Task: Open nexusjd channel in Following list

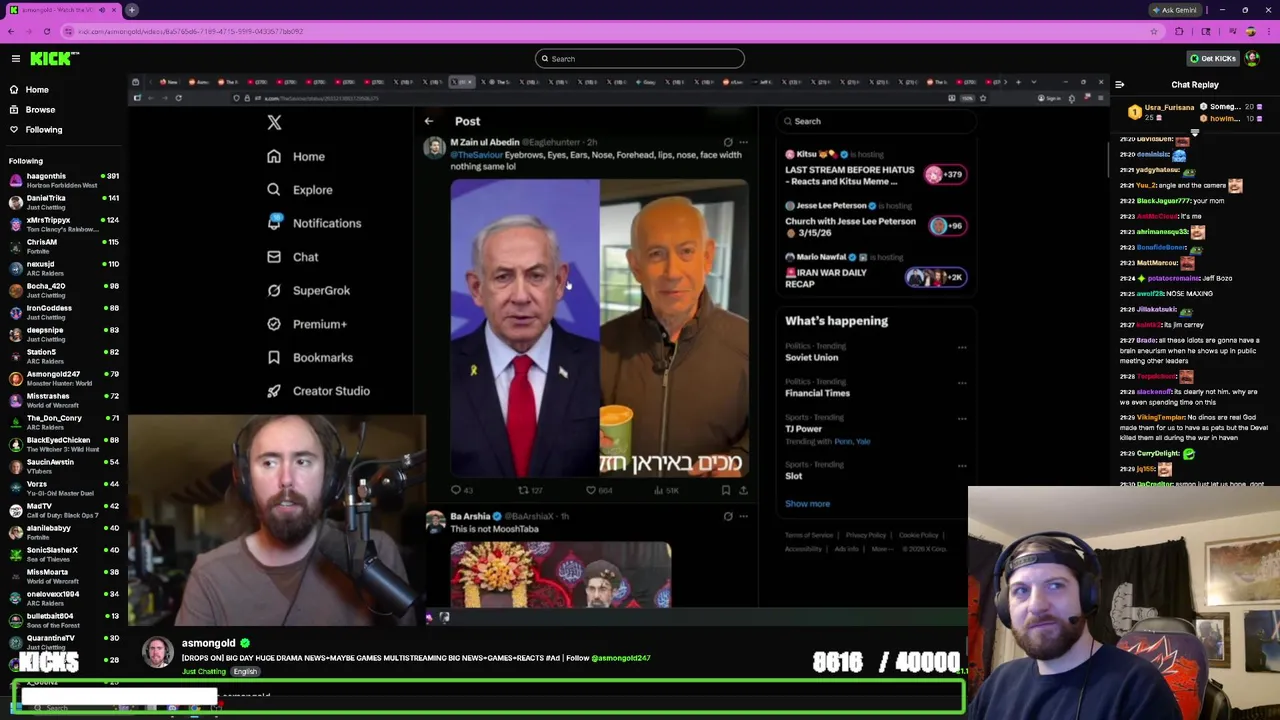Action: coord(62,268)
